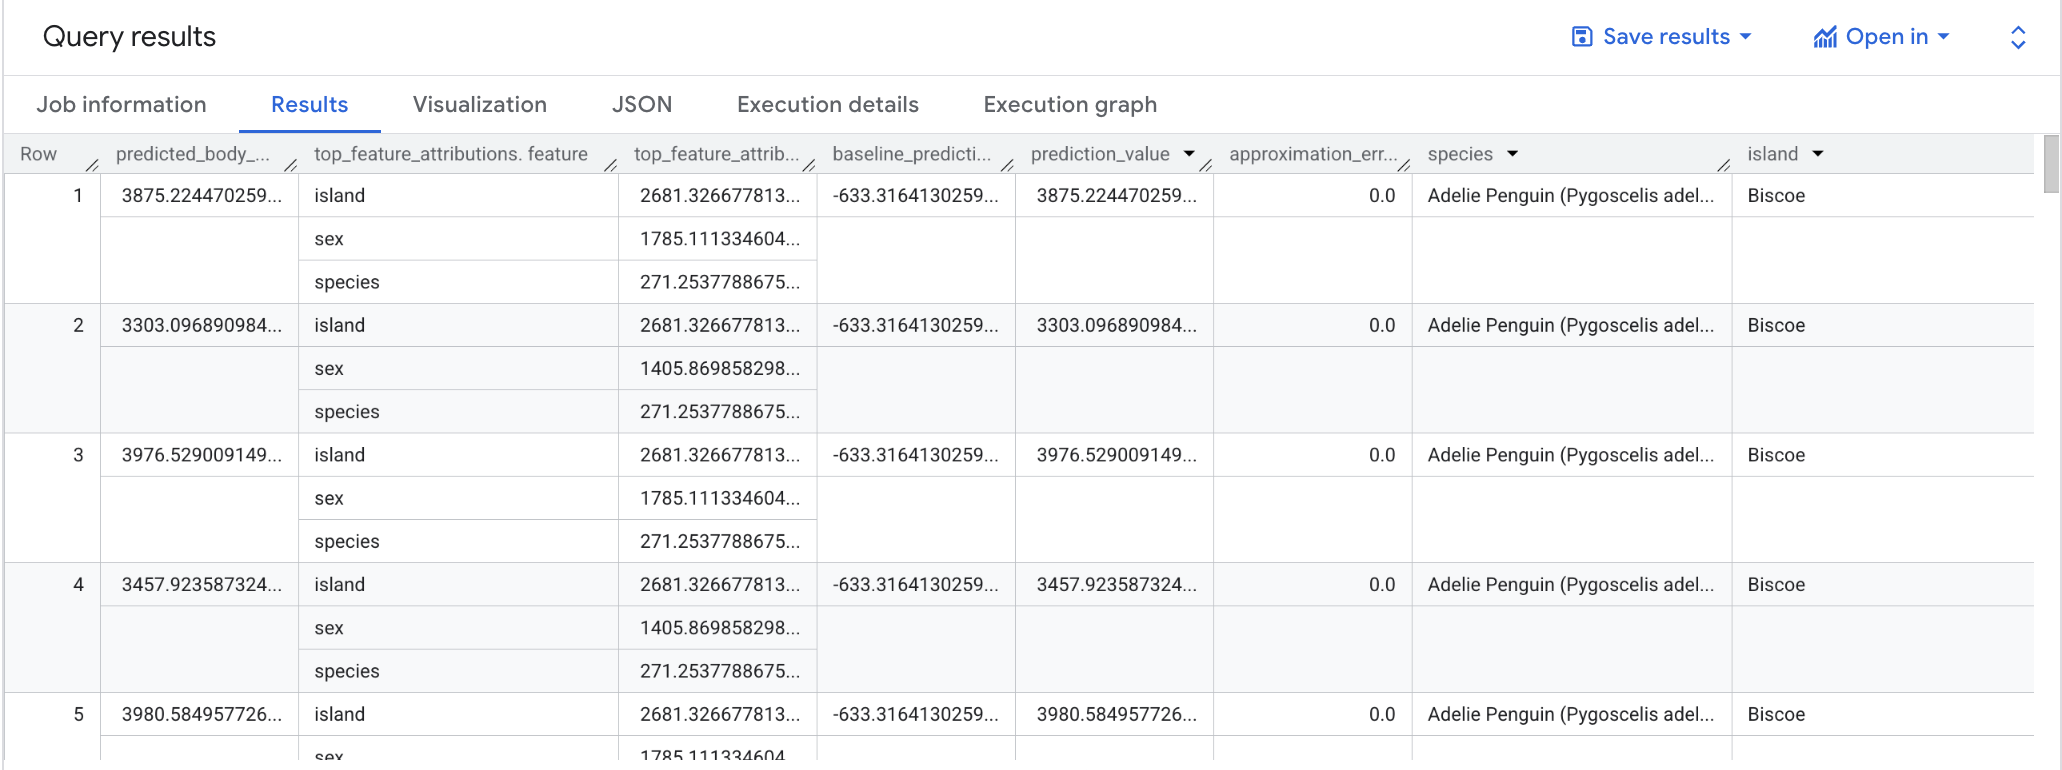Select cell 3303.096890984... in predicted_body column
This screenshot has height=770, width=2062.
202,326
